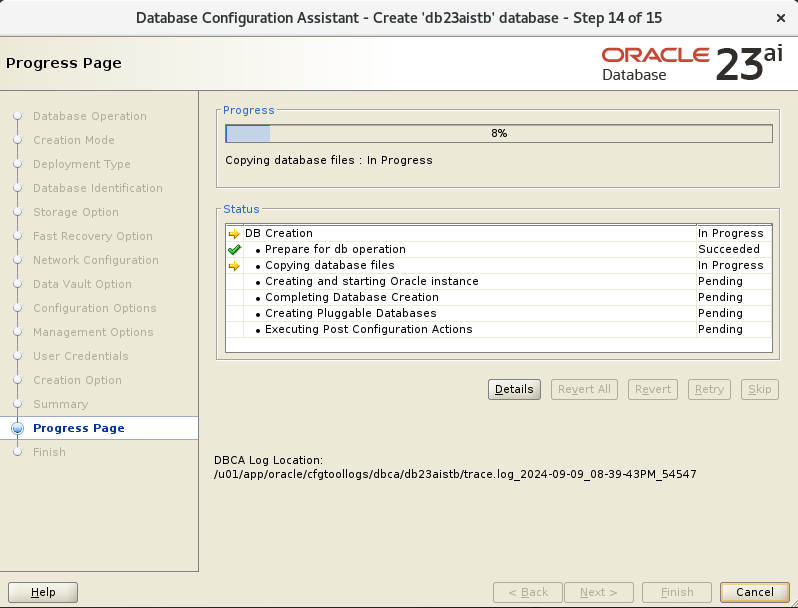Image resolution: width=798 pixels, height=608 pixels.
Task: Select Summary step in sidebar
Action: [x=61, y=404]
